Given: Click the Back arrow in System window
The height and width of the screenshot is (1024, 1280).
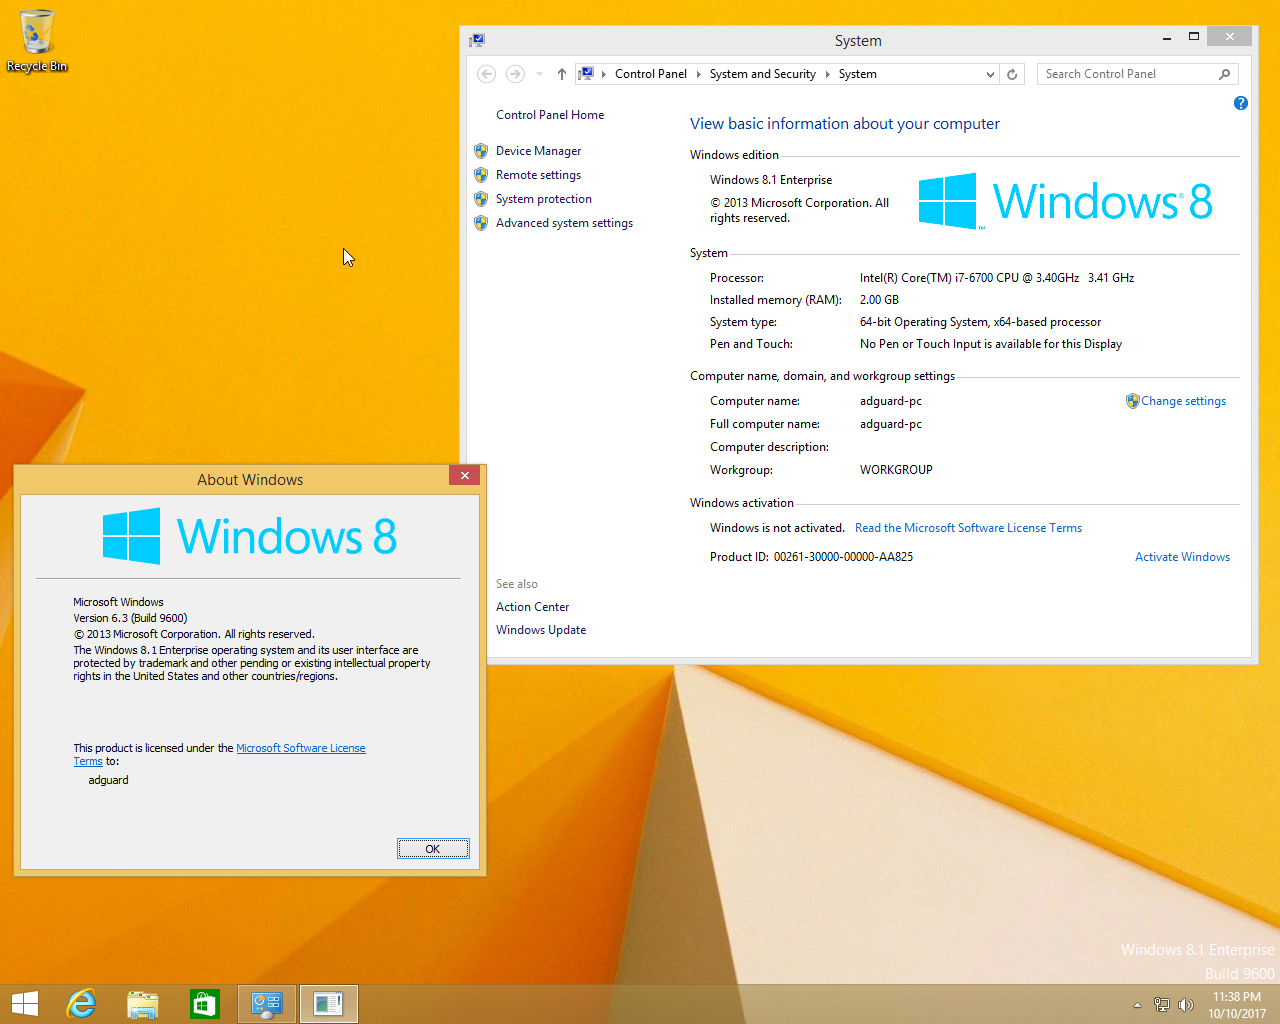Looking at the screenshot, I should point(487,74).
